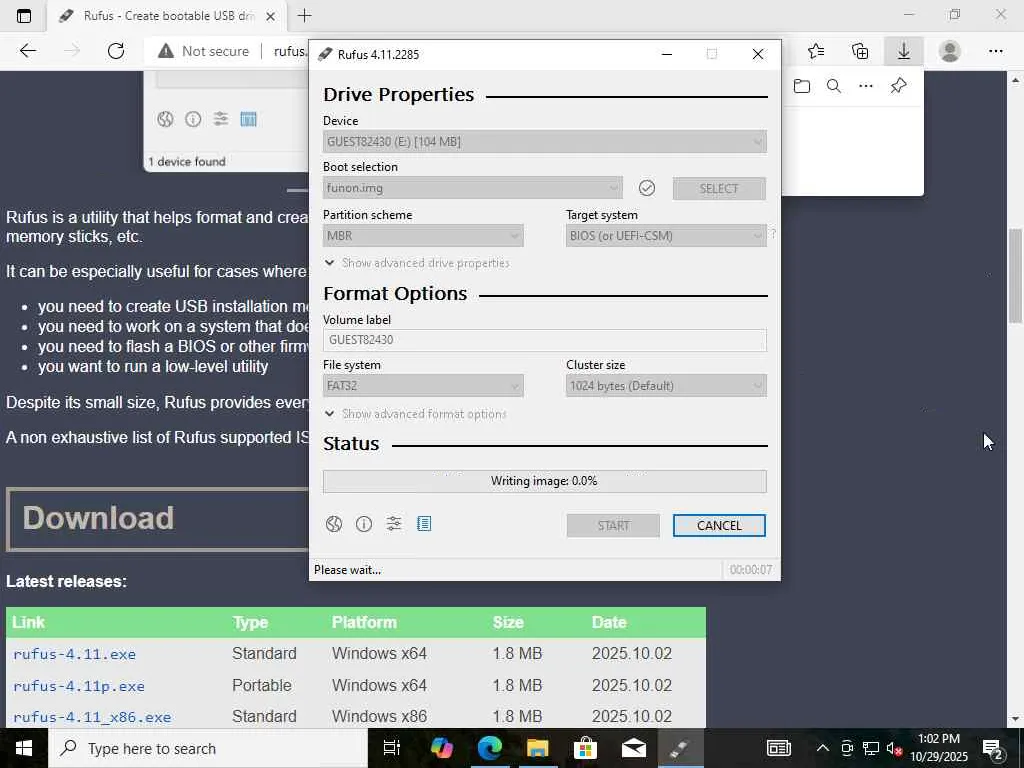Go back in Edge browser

tap(27, 51)
